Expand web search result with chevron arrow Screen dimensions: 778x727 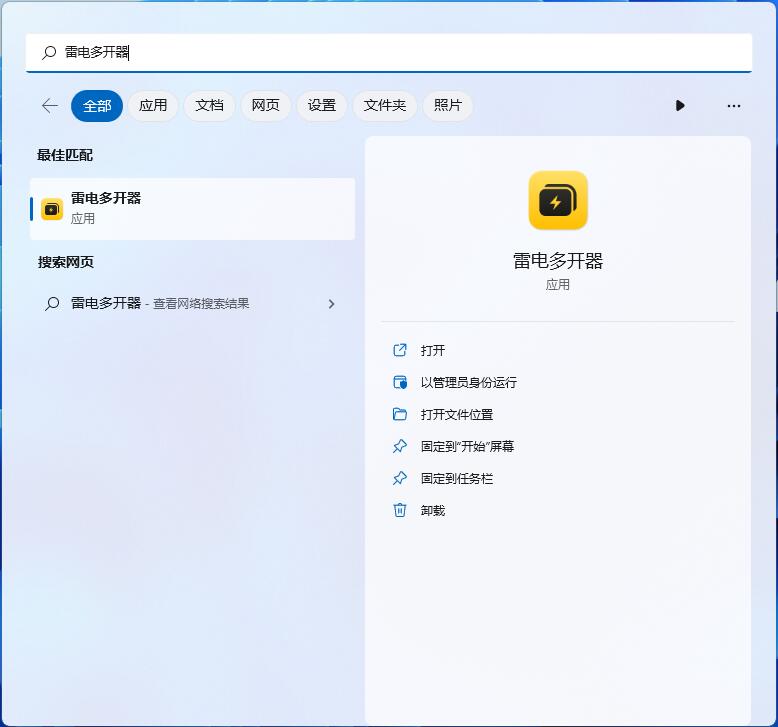tap(331, 304)
